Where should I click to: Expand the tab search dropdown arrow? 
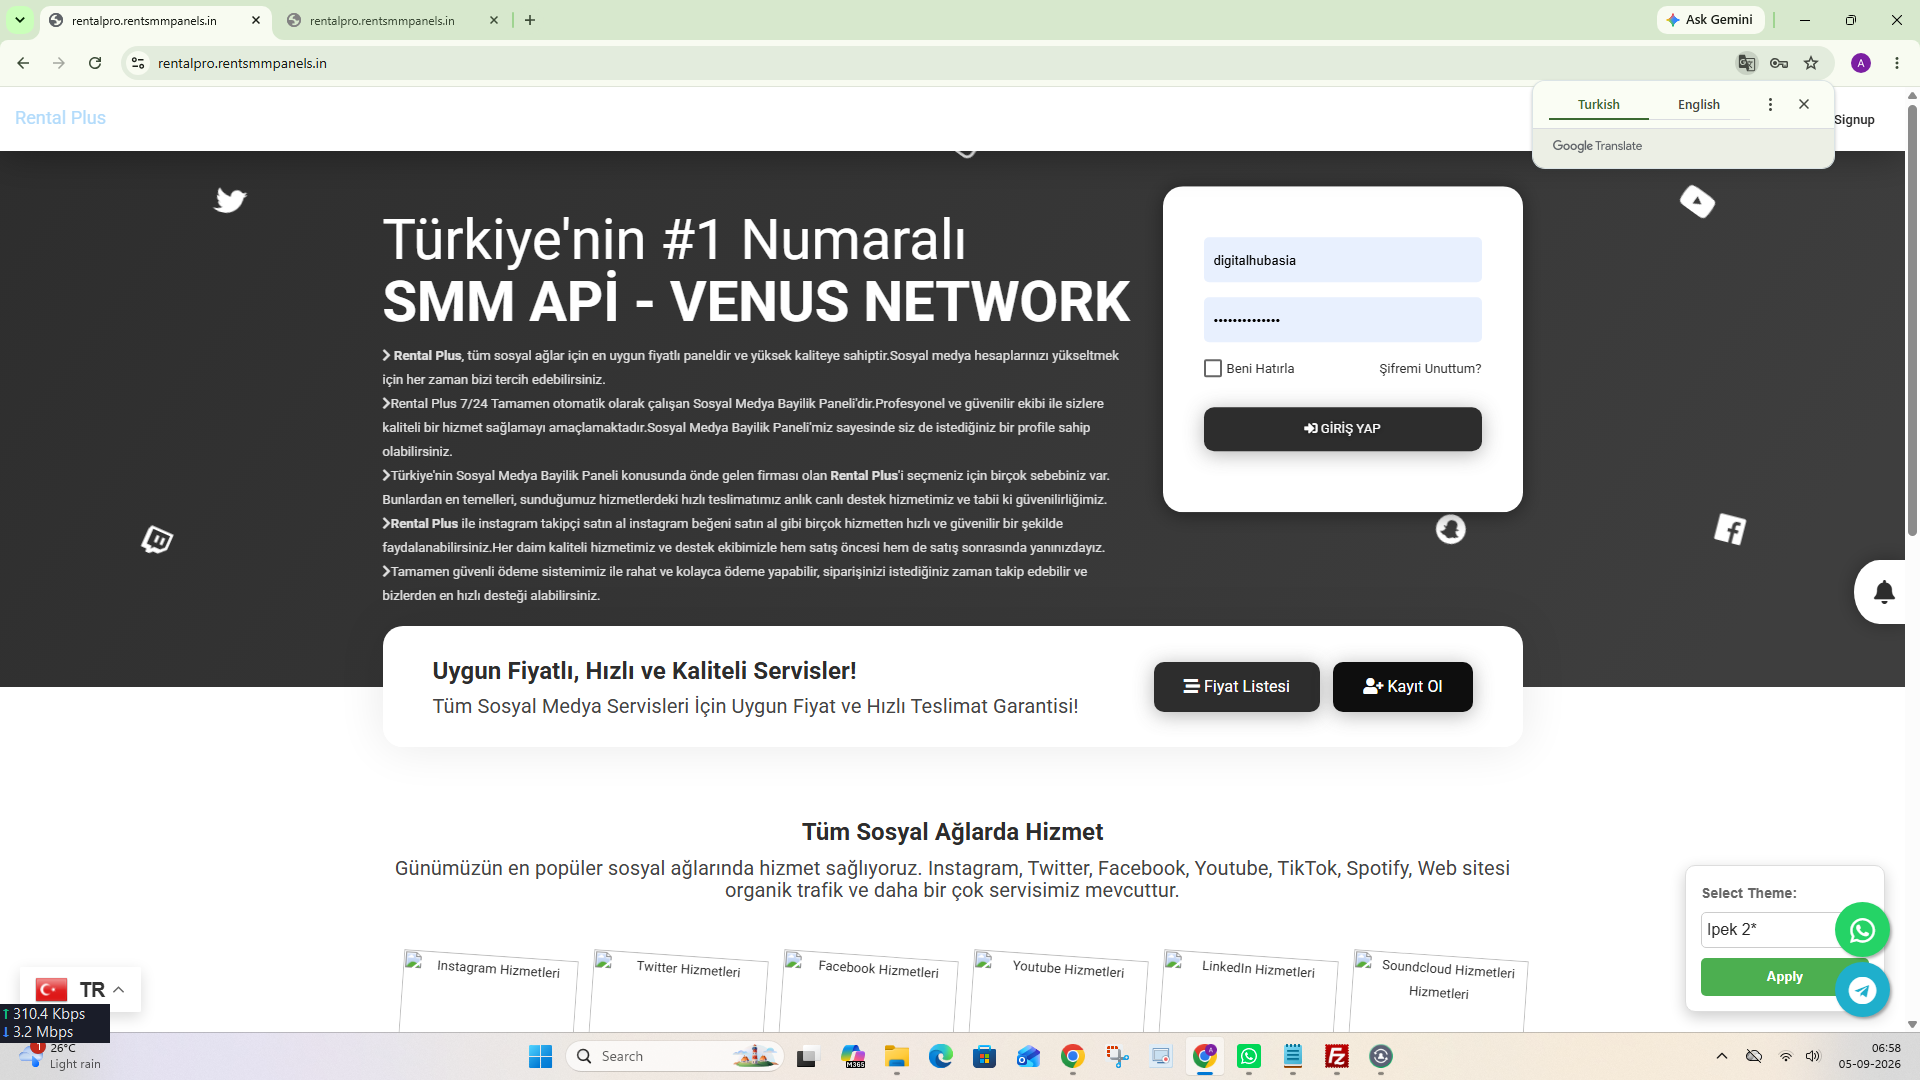click(19, 20)
